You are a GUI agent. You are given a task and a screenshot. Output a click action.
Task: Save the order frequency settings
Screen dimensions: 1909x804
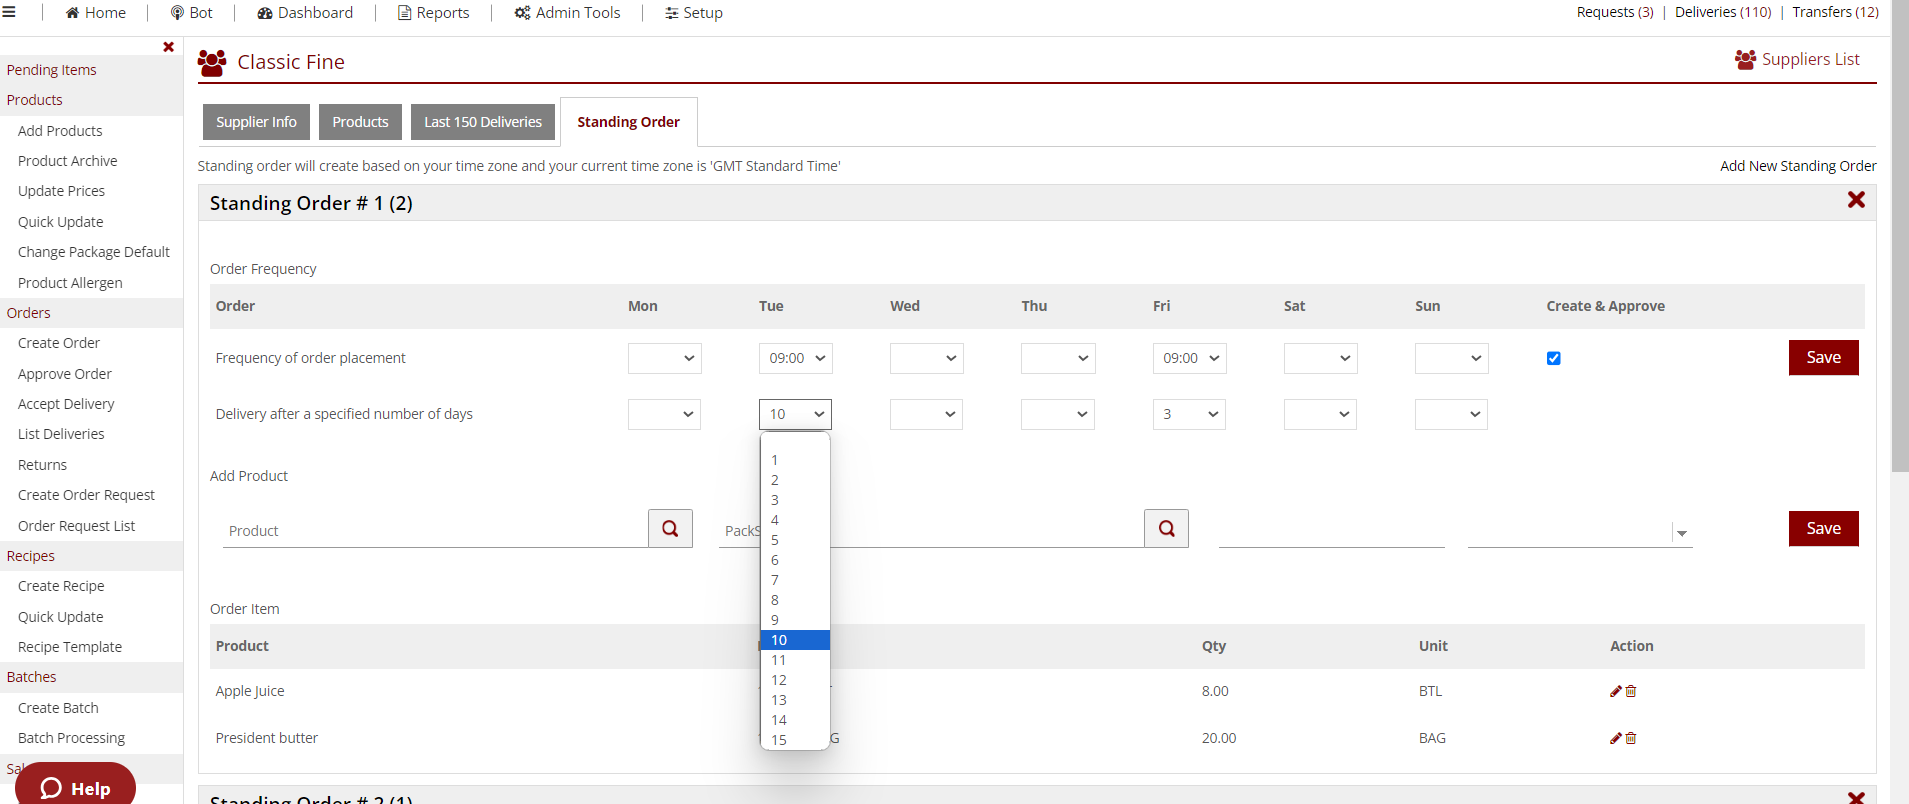pyautogui.click(x=1823, y=358)
